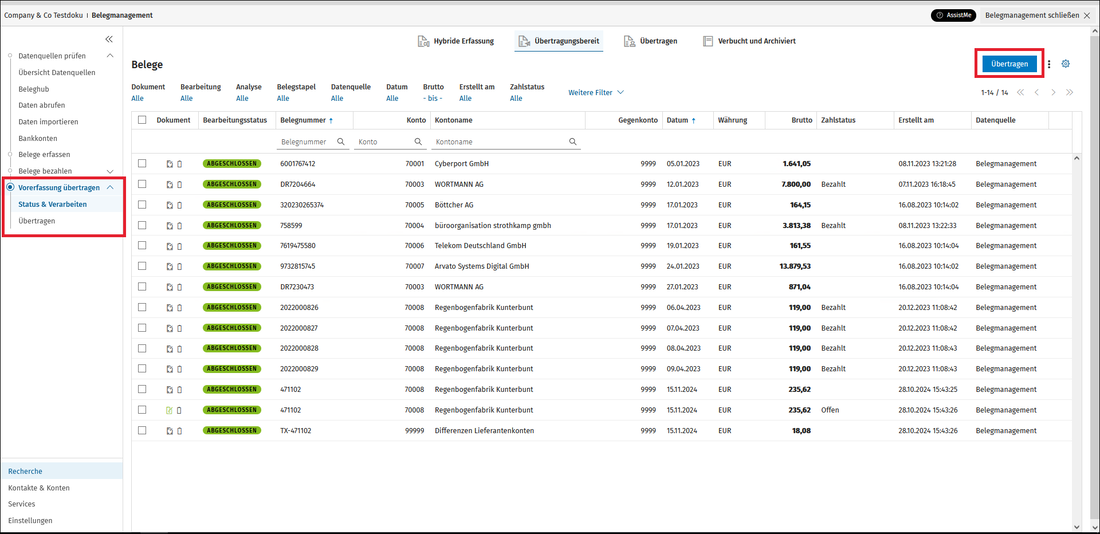The width and height of the screenshot is (1100, 534).
Task: Open the settings gear next to Übertragen
Action: pyautogui.click(x=1066, y=64)
